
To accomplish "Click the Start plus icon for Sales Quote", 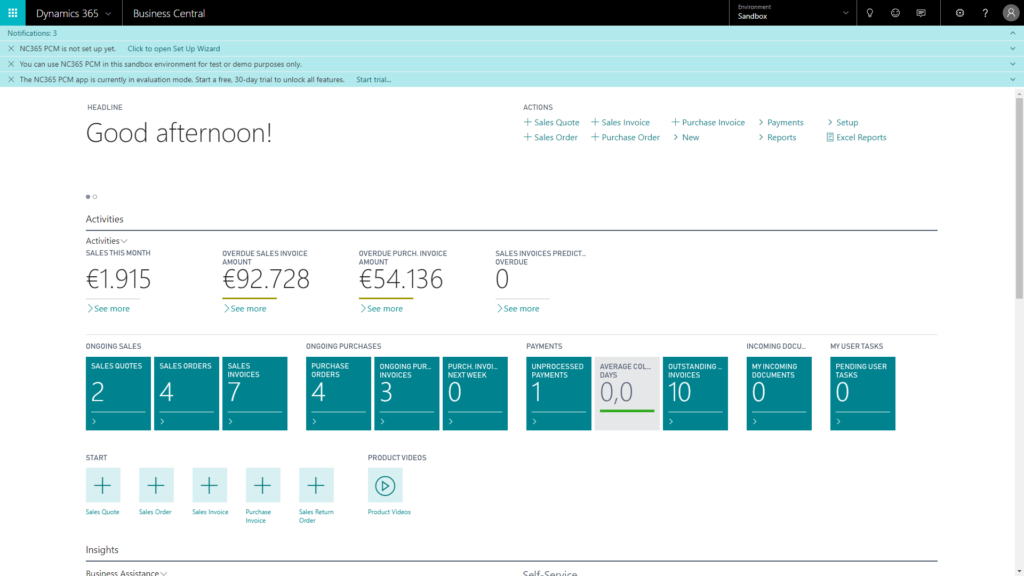I will [x=103, y=485].
